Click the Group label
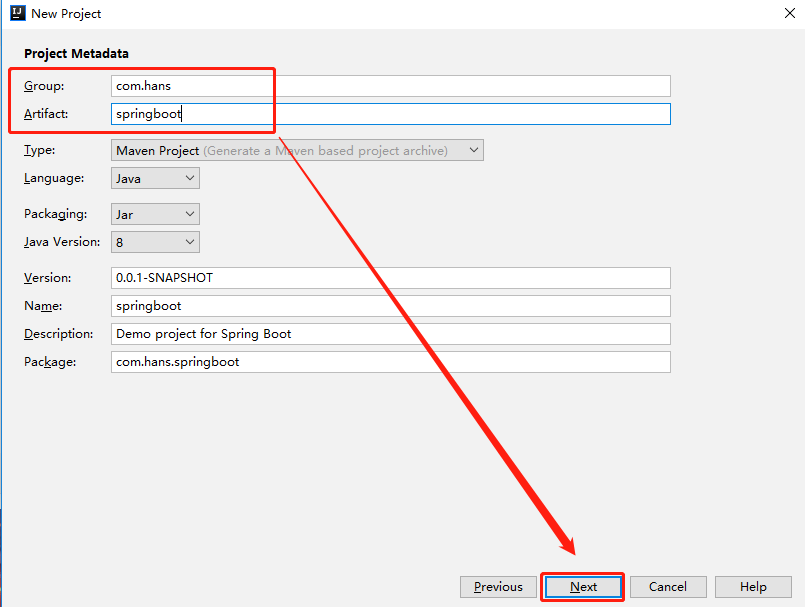 pos(44,86)
